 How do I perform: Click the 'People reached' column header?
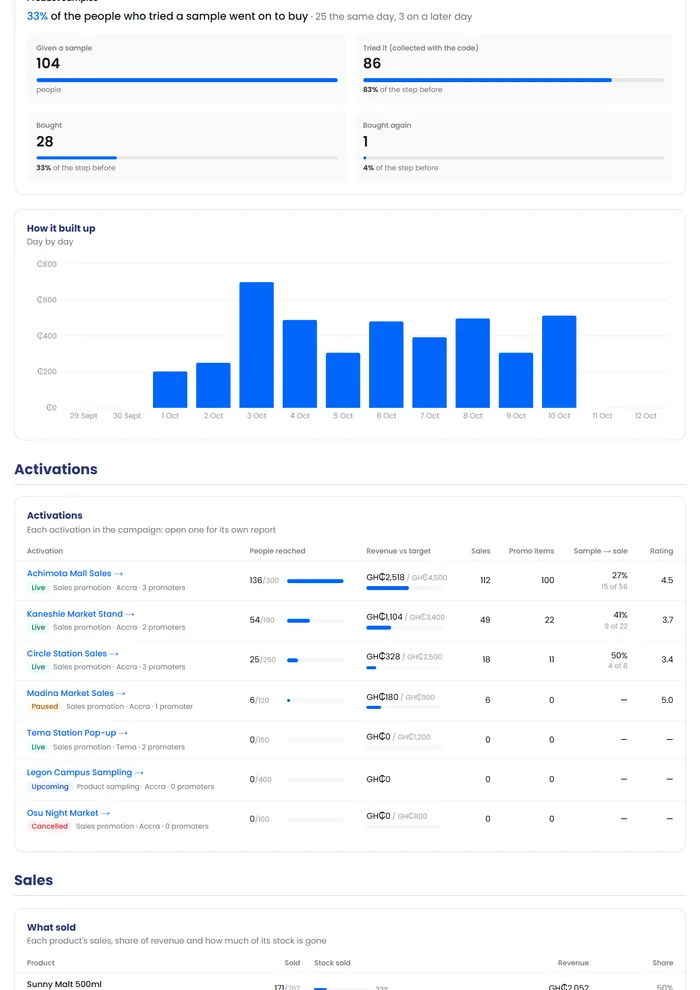pyautogui.click(x=277, y=551)
